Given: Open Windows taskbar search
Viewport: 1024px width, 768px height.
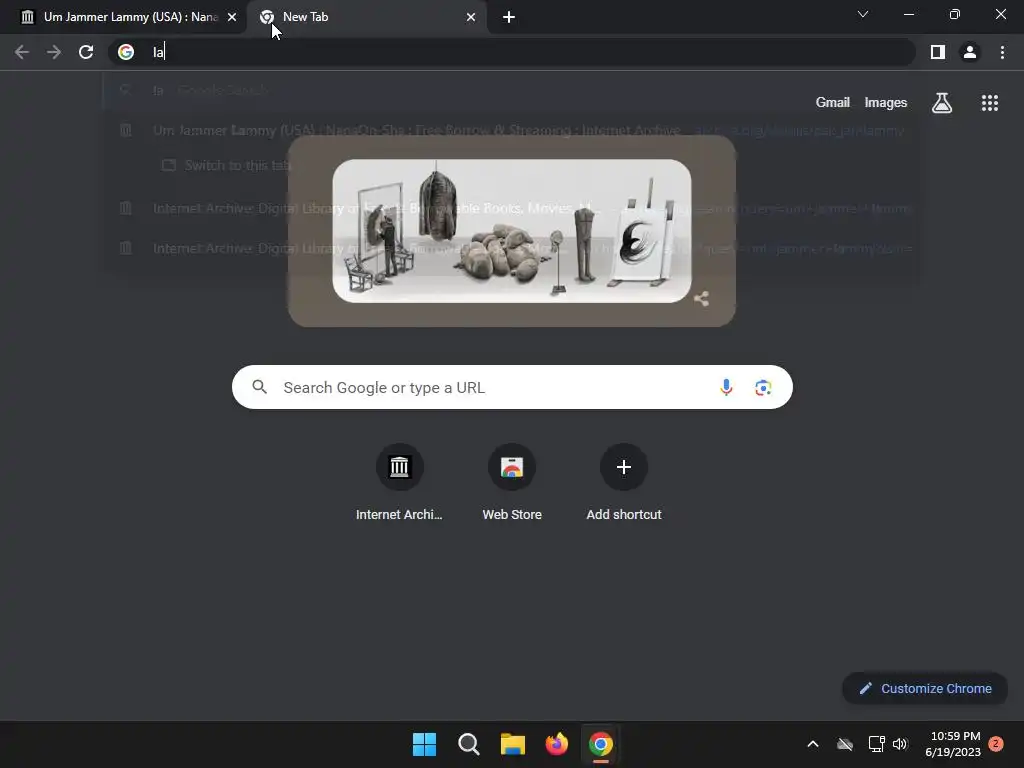Looking at the screenshot, I should tap(469, 744).
